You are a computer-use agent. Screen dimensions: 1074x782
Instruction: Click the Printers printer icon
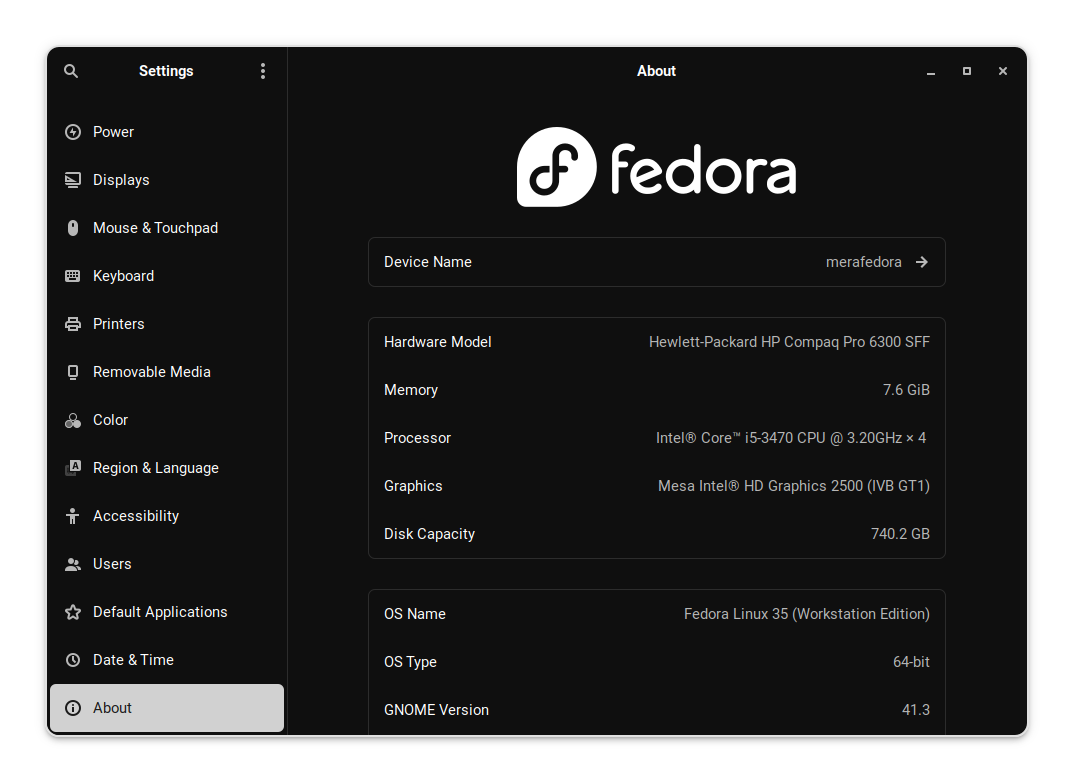coord(73,324)
